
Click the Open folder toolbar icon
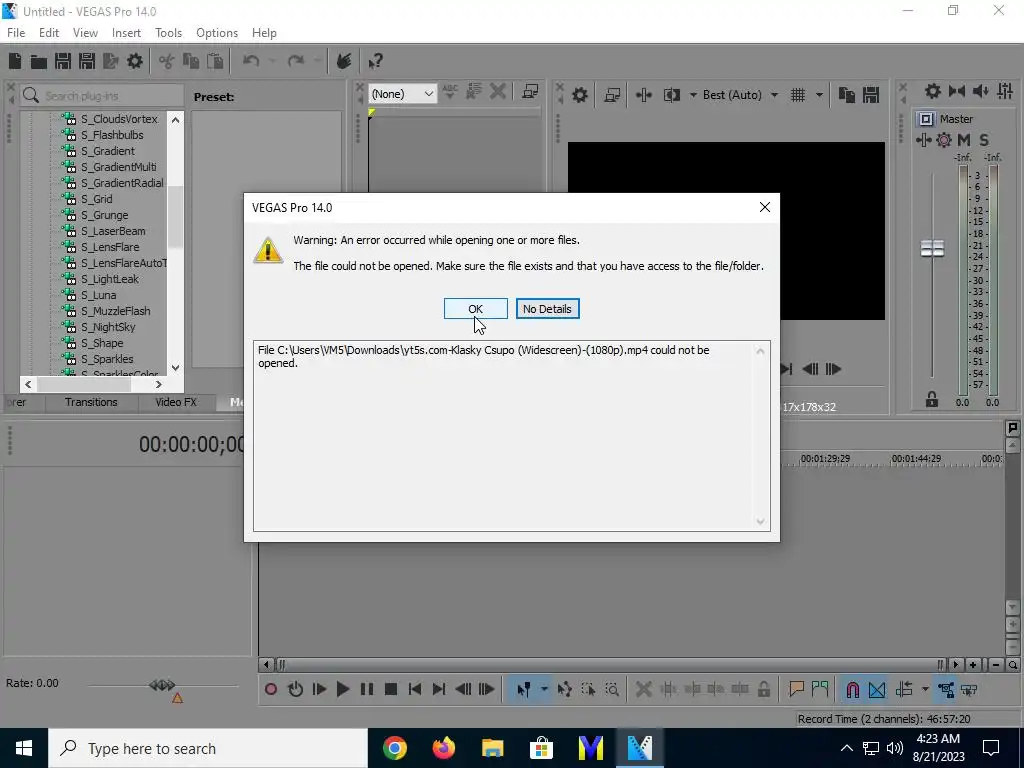pyautogui.click(x=39, y=61)
